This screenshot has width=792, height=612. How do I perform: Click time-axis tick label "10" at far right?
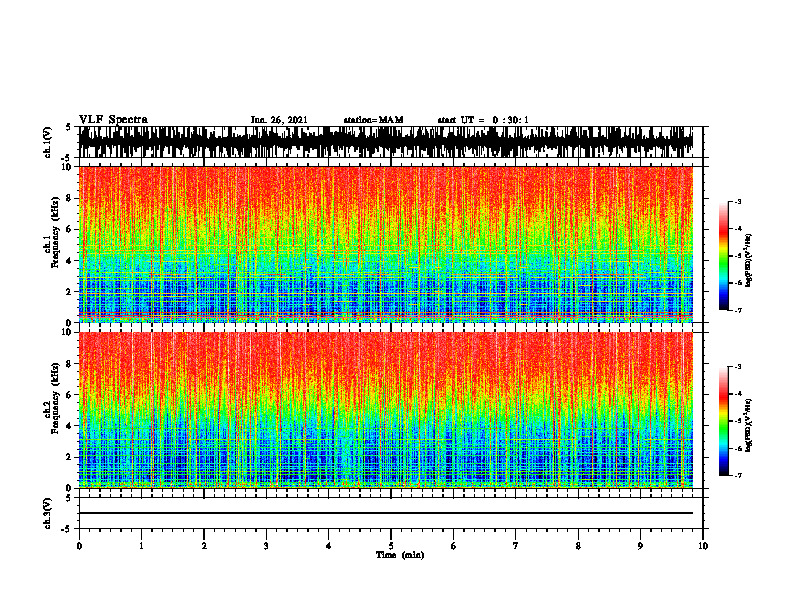(703, 546)
